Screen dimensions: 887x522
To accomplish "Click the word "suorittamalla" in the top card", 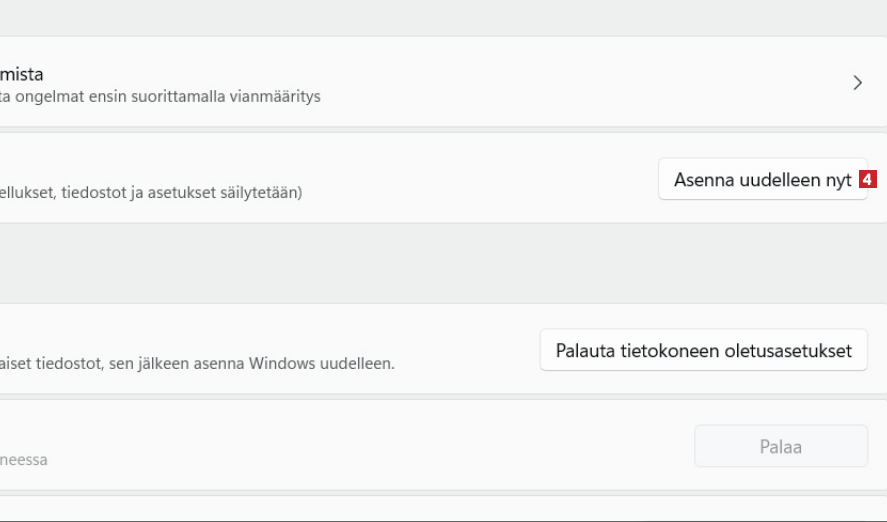I will (x=183, y=98).
